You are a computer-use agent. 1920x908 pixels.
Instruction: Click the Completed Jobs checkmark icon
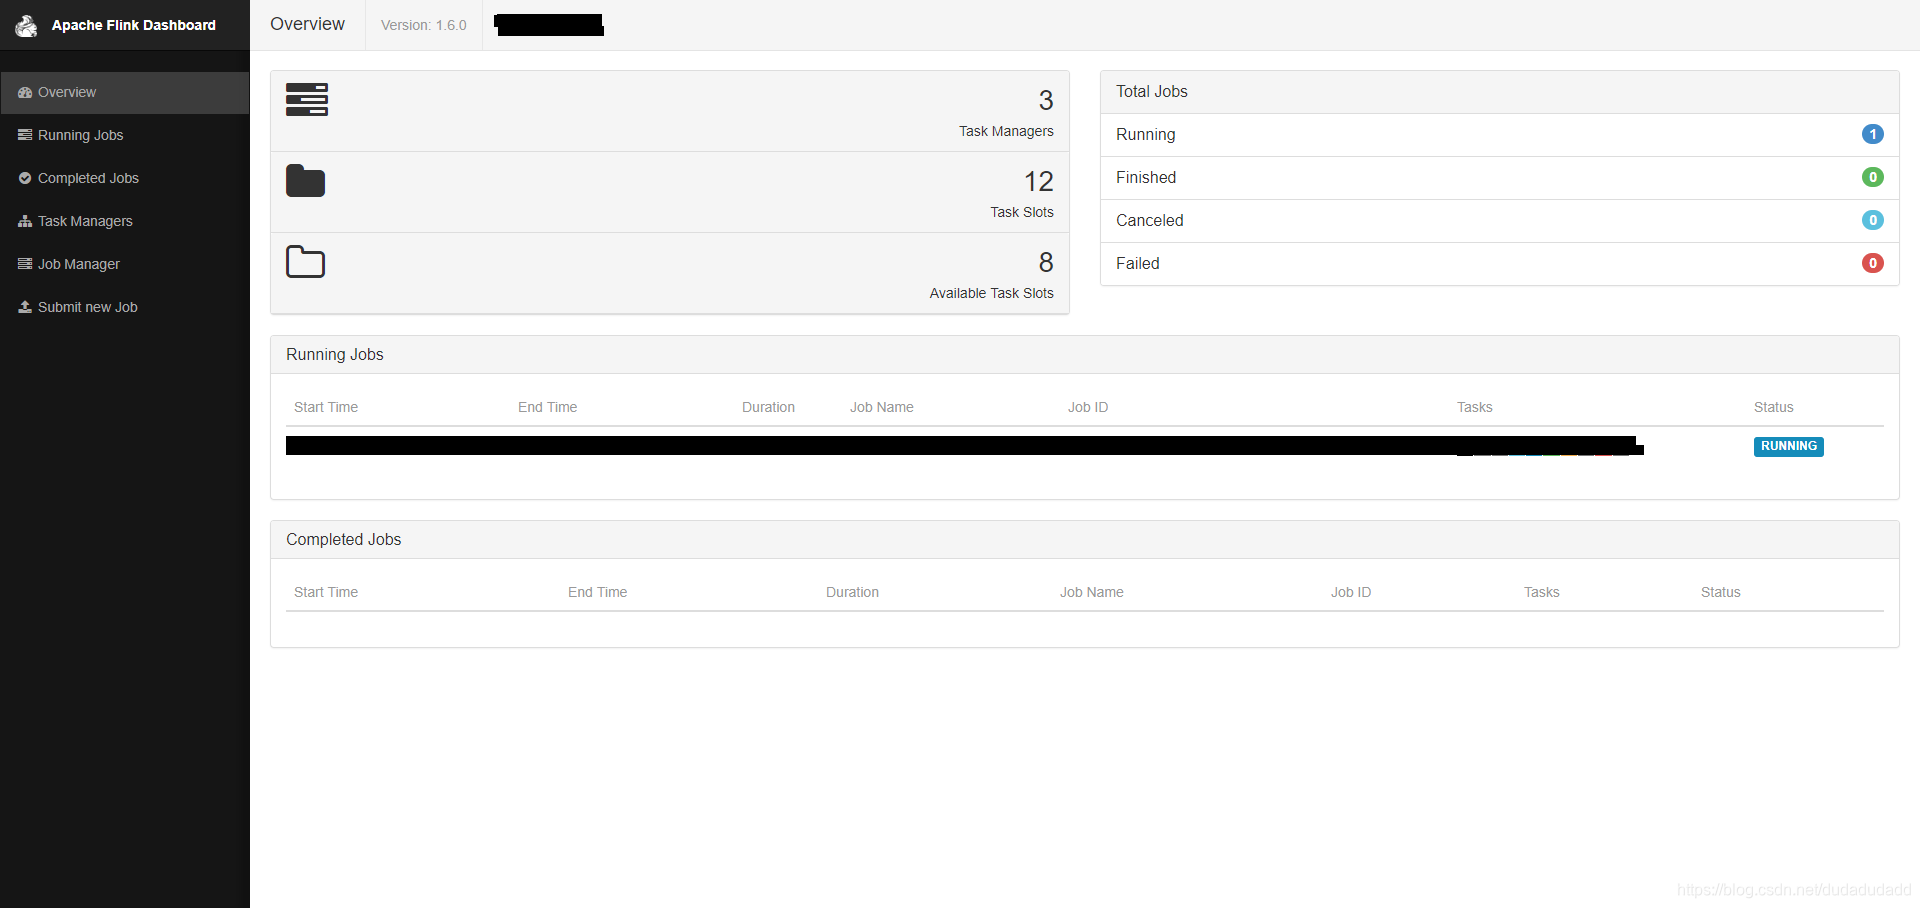point(25,178)
